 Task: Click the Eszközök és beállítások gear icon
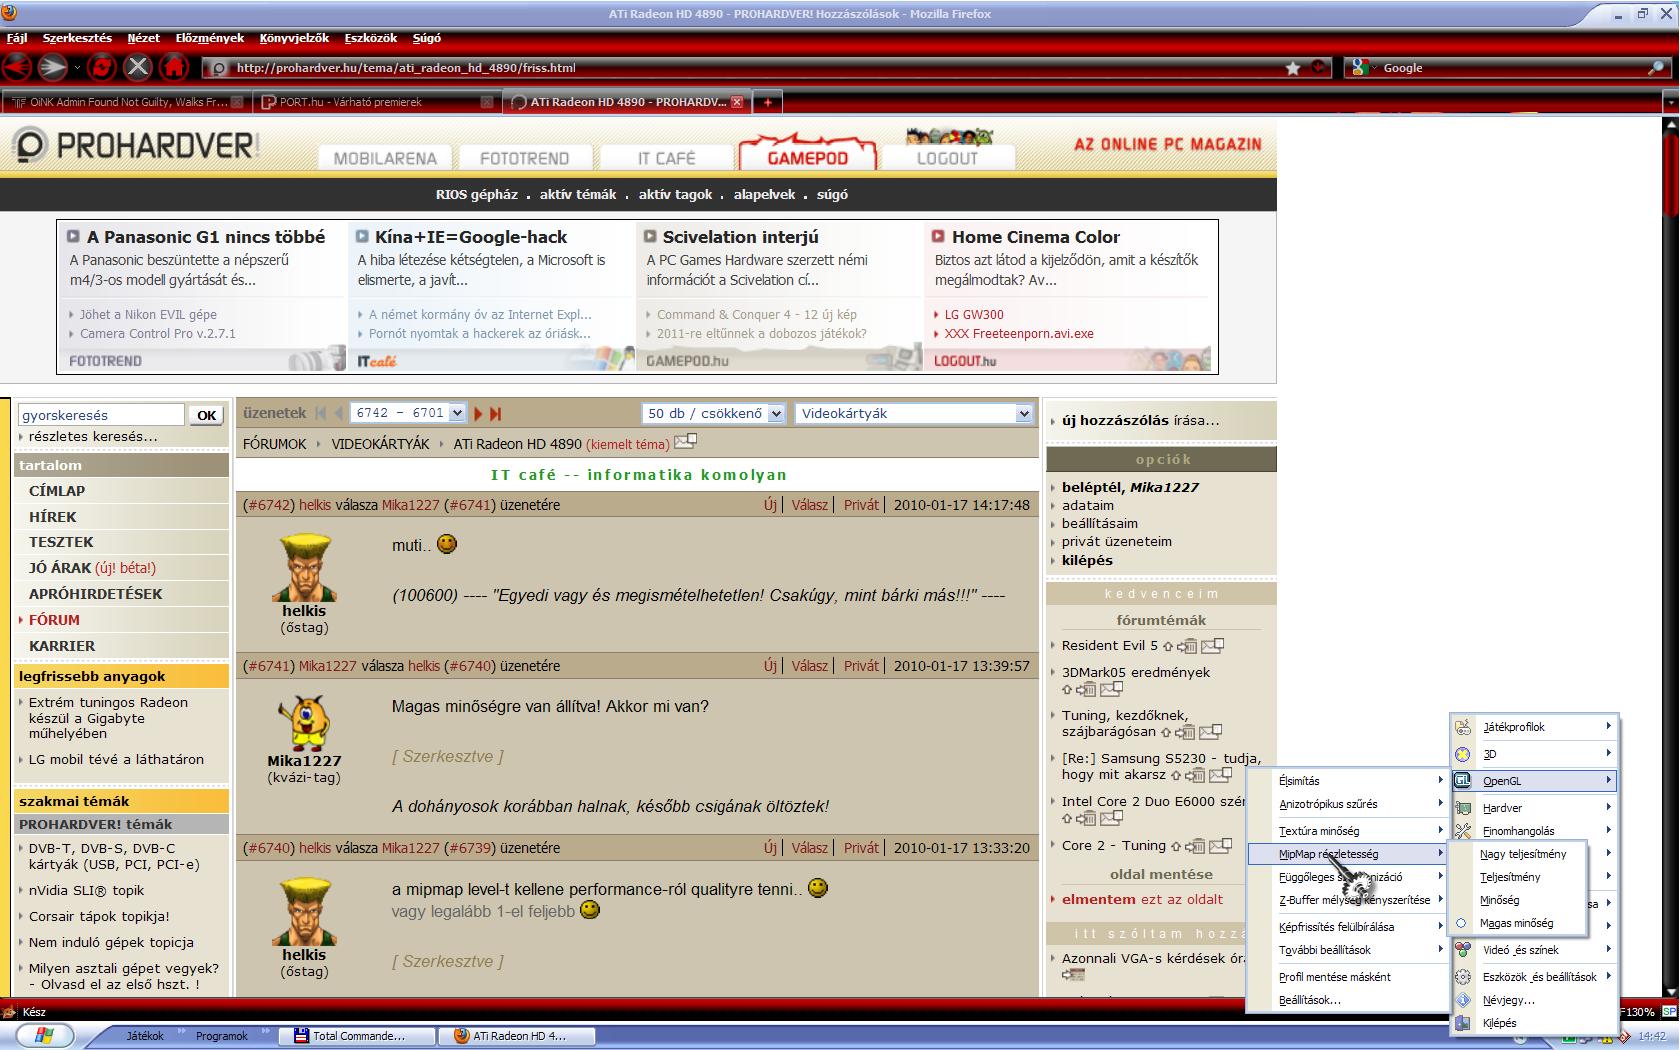click(1463, 976)
